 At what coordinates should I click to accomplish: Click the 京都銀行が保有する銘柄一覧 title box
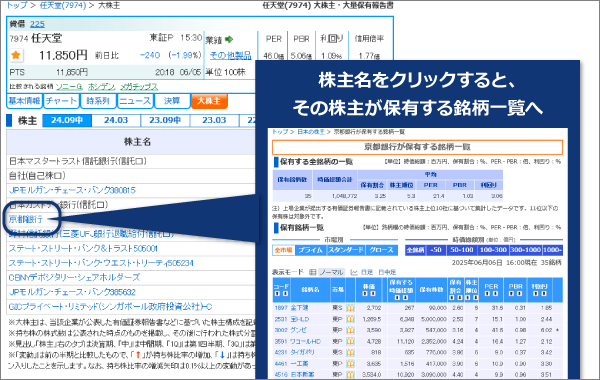click(417, 147)
